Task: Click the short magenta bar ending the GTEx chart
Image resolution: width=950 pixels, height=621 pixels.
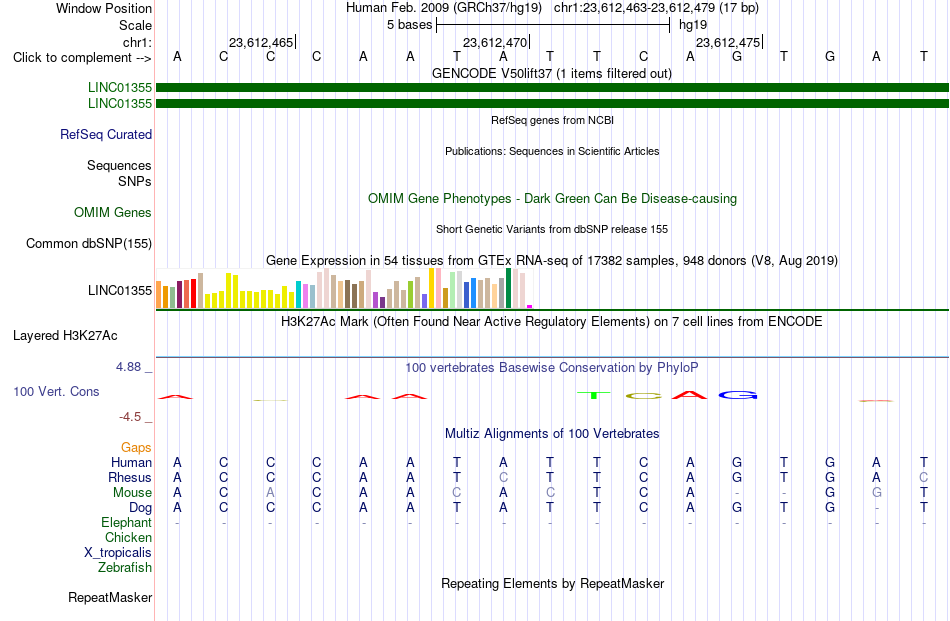Action: pyautogui.click(x=530, y=307)
